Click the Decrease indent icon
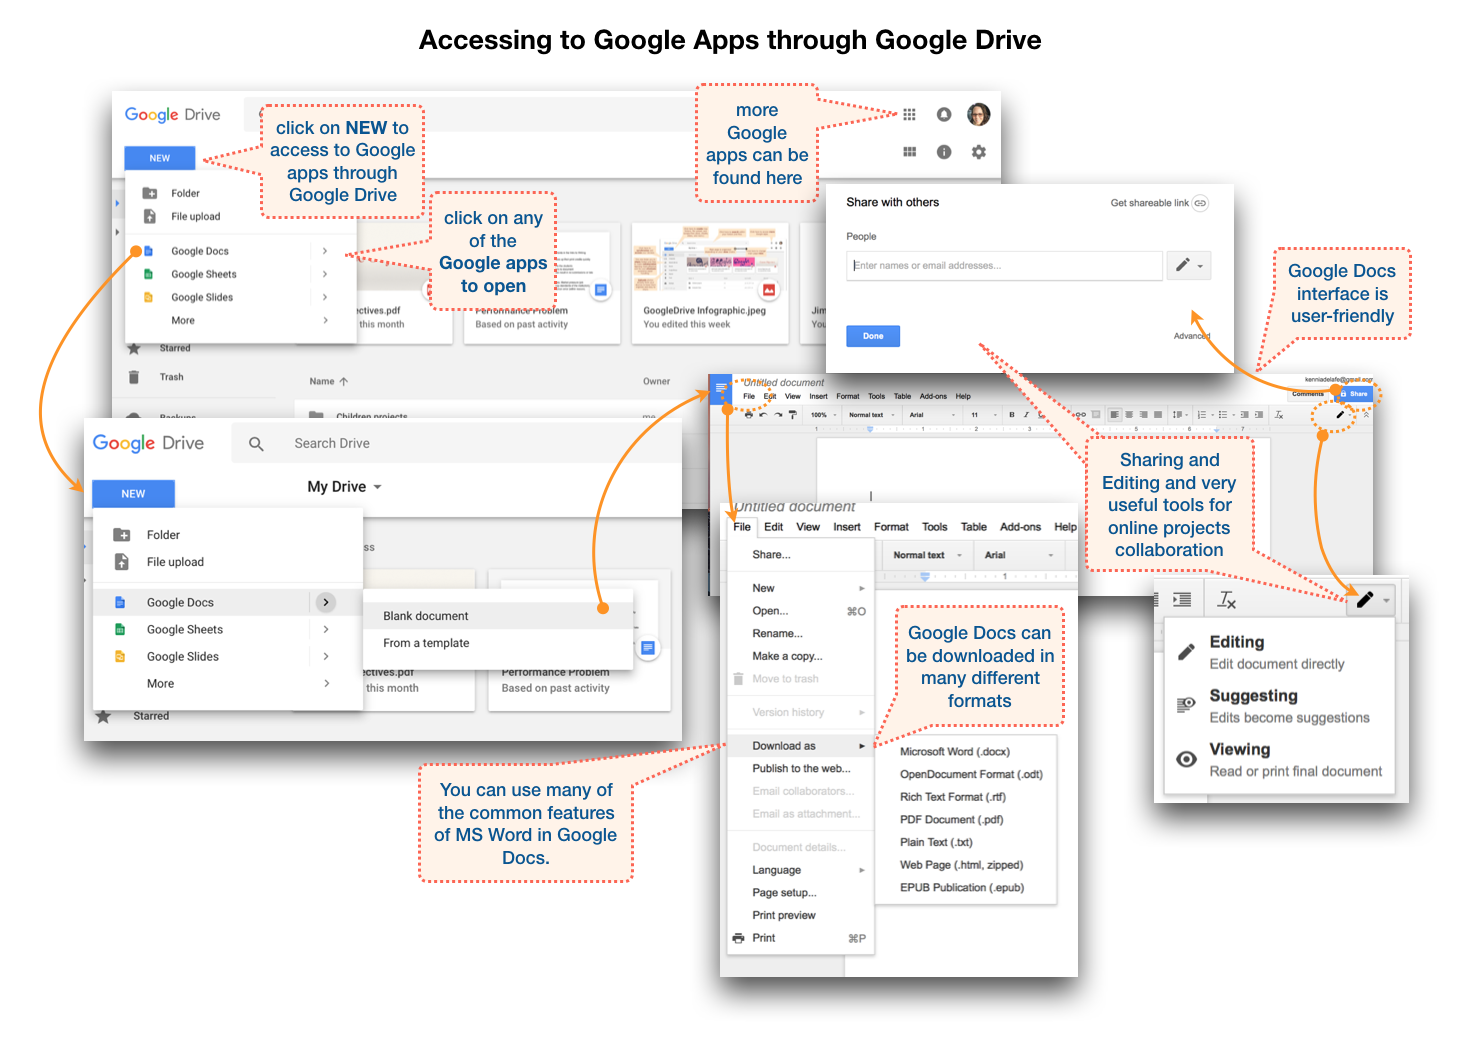Screen dimensions: 1472x1042 point(1244,415)
